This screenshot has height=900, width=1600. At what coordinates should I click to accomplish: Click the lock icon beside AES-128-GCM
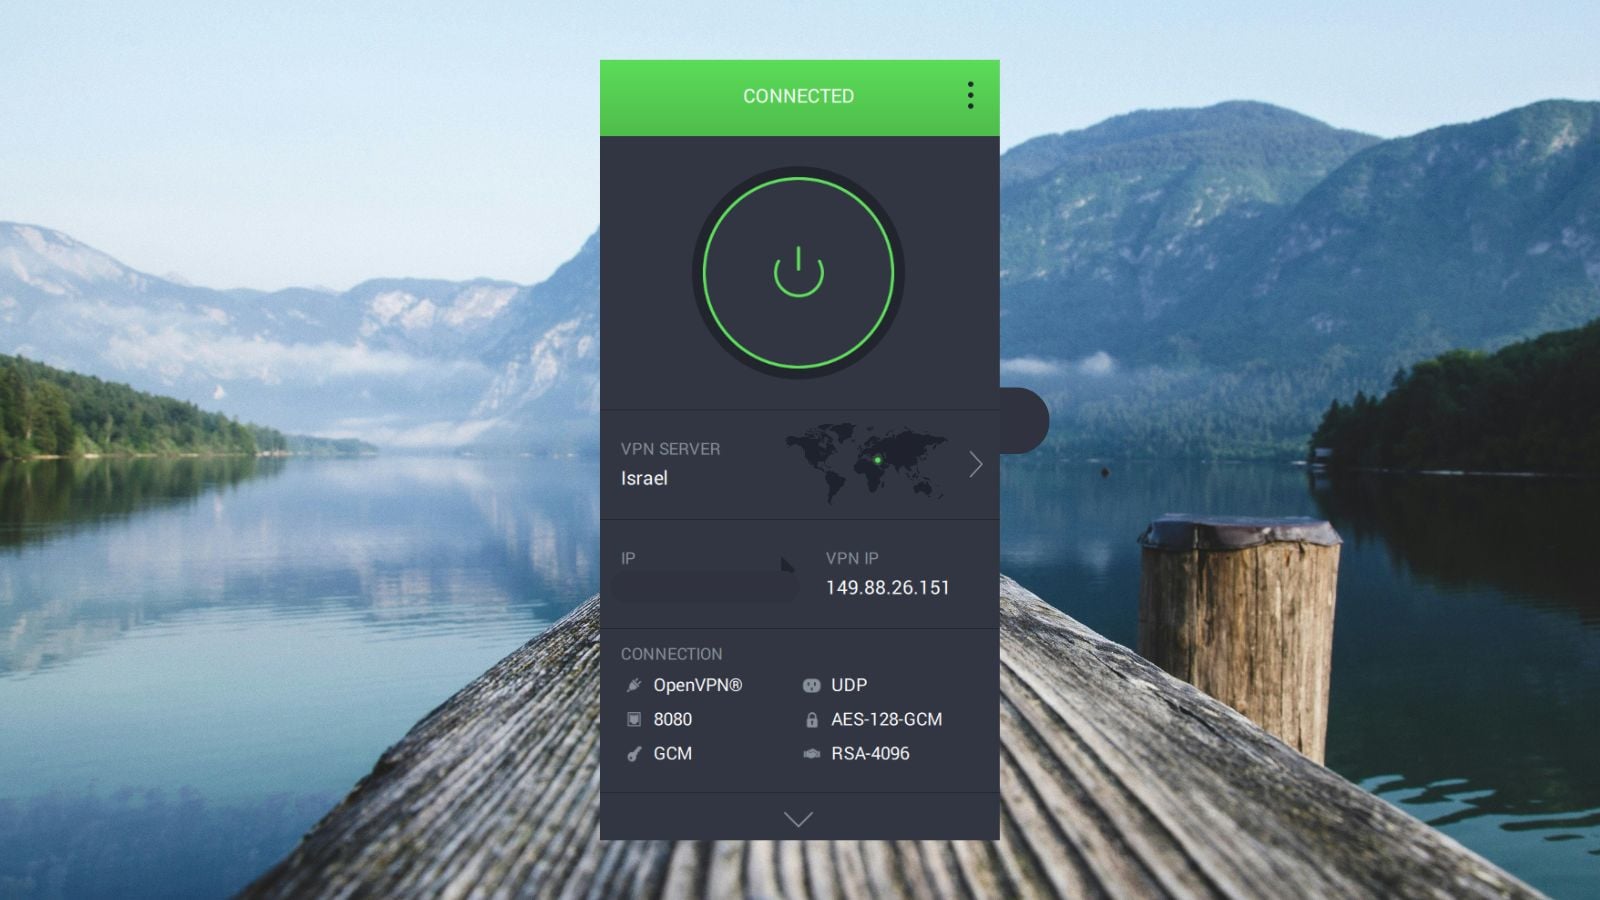pyautogui.click(x=811, y=720)
